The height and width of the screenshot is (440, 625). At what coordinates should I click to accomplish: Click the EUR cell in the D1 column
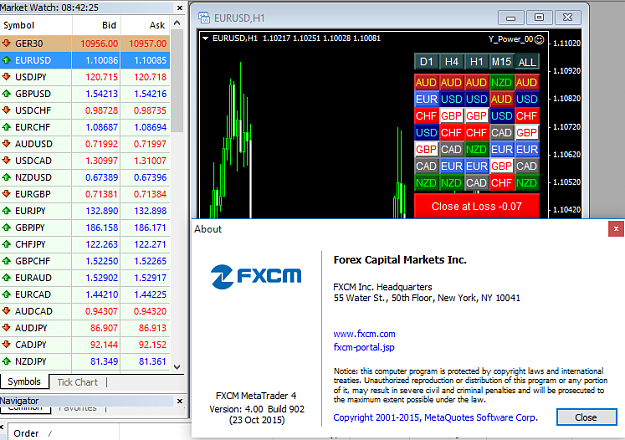point(426,99)
